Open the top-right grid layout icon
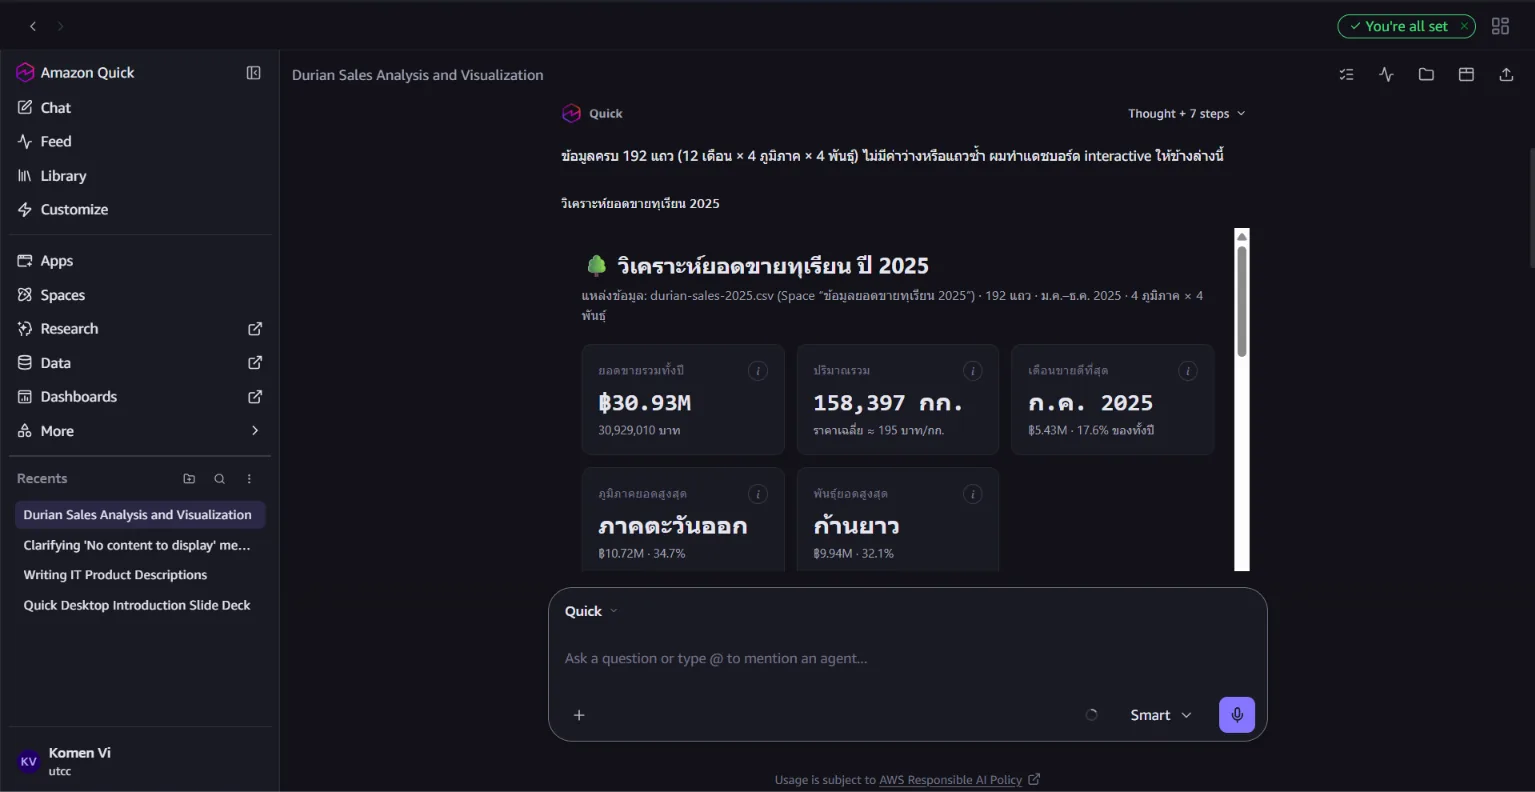1535x792 pixels. [x=1500, y=26]
